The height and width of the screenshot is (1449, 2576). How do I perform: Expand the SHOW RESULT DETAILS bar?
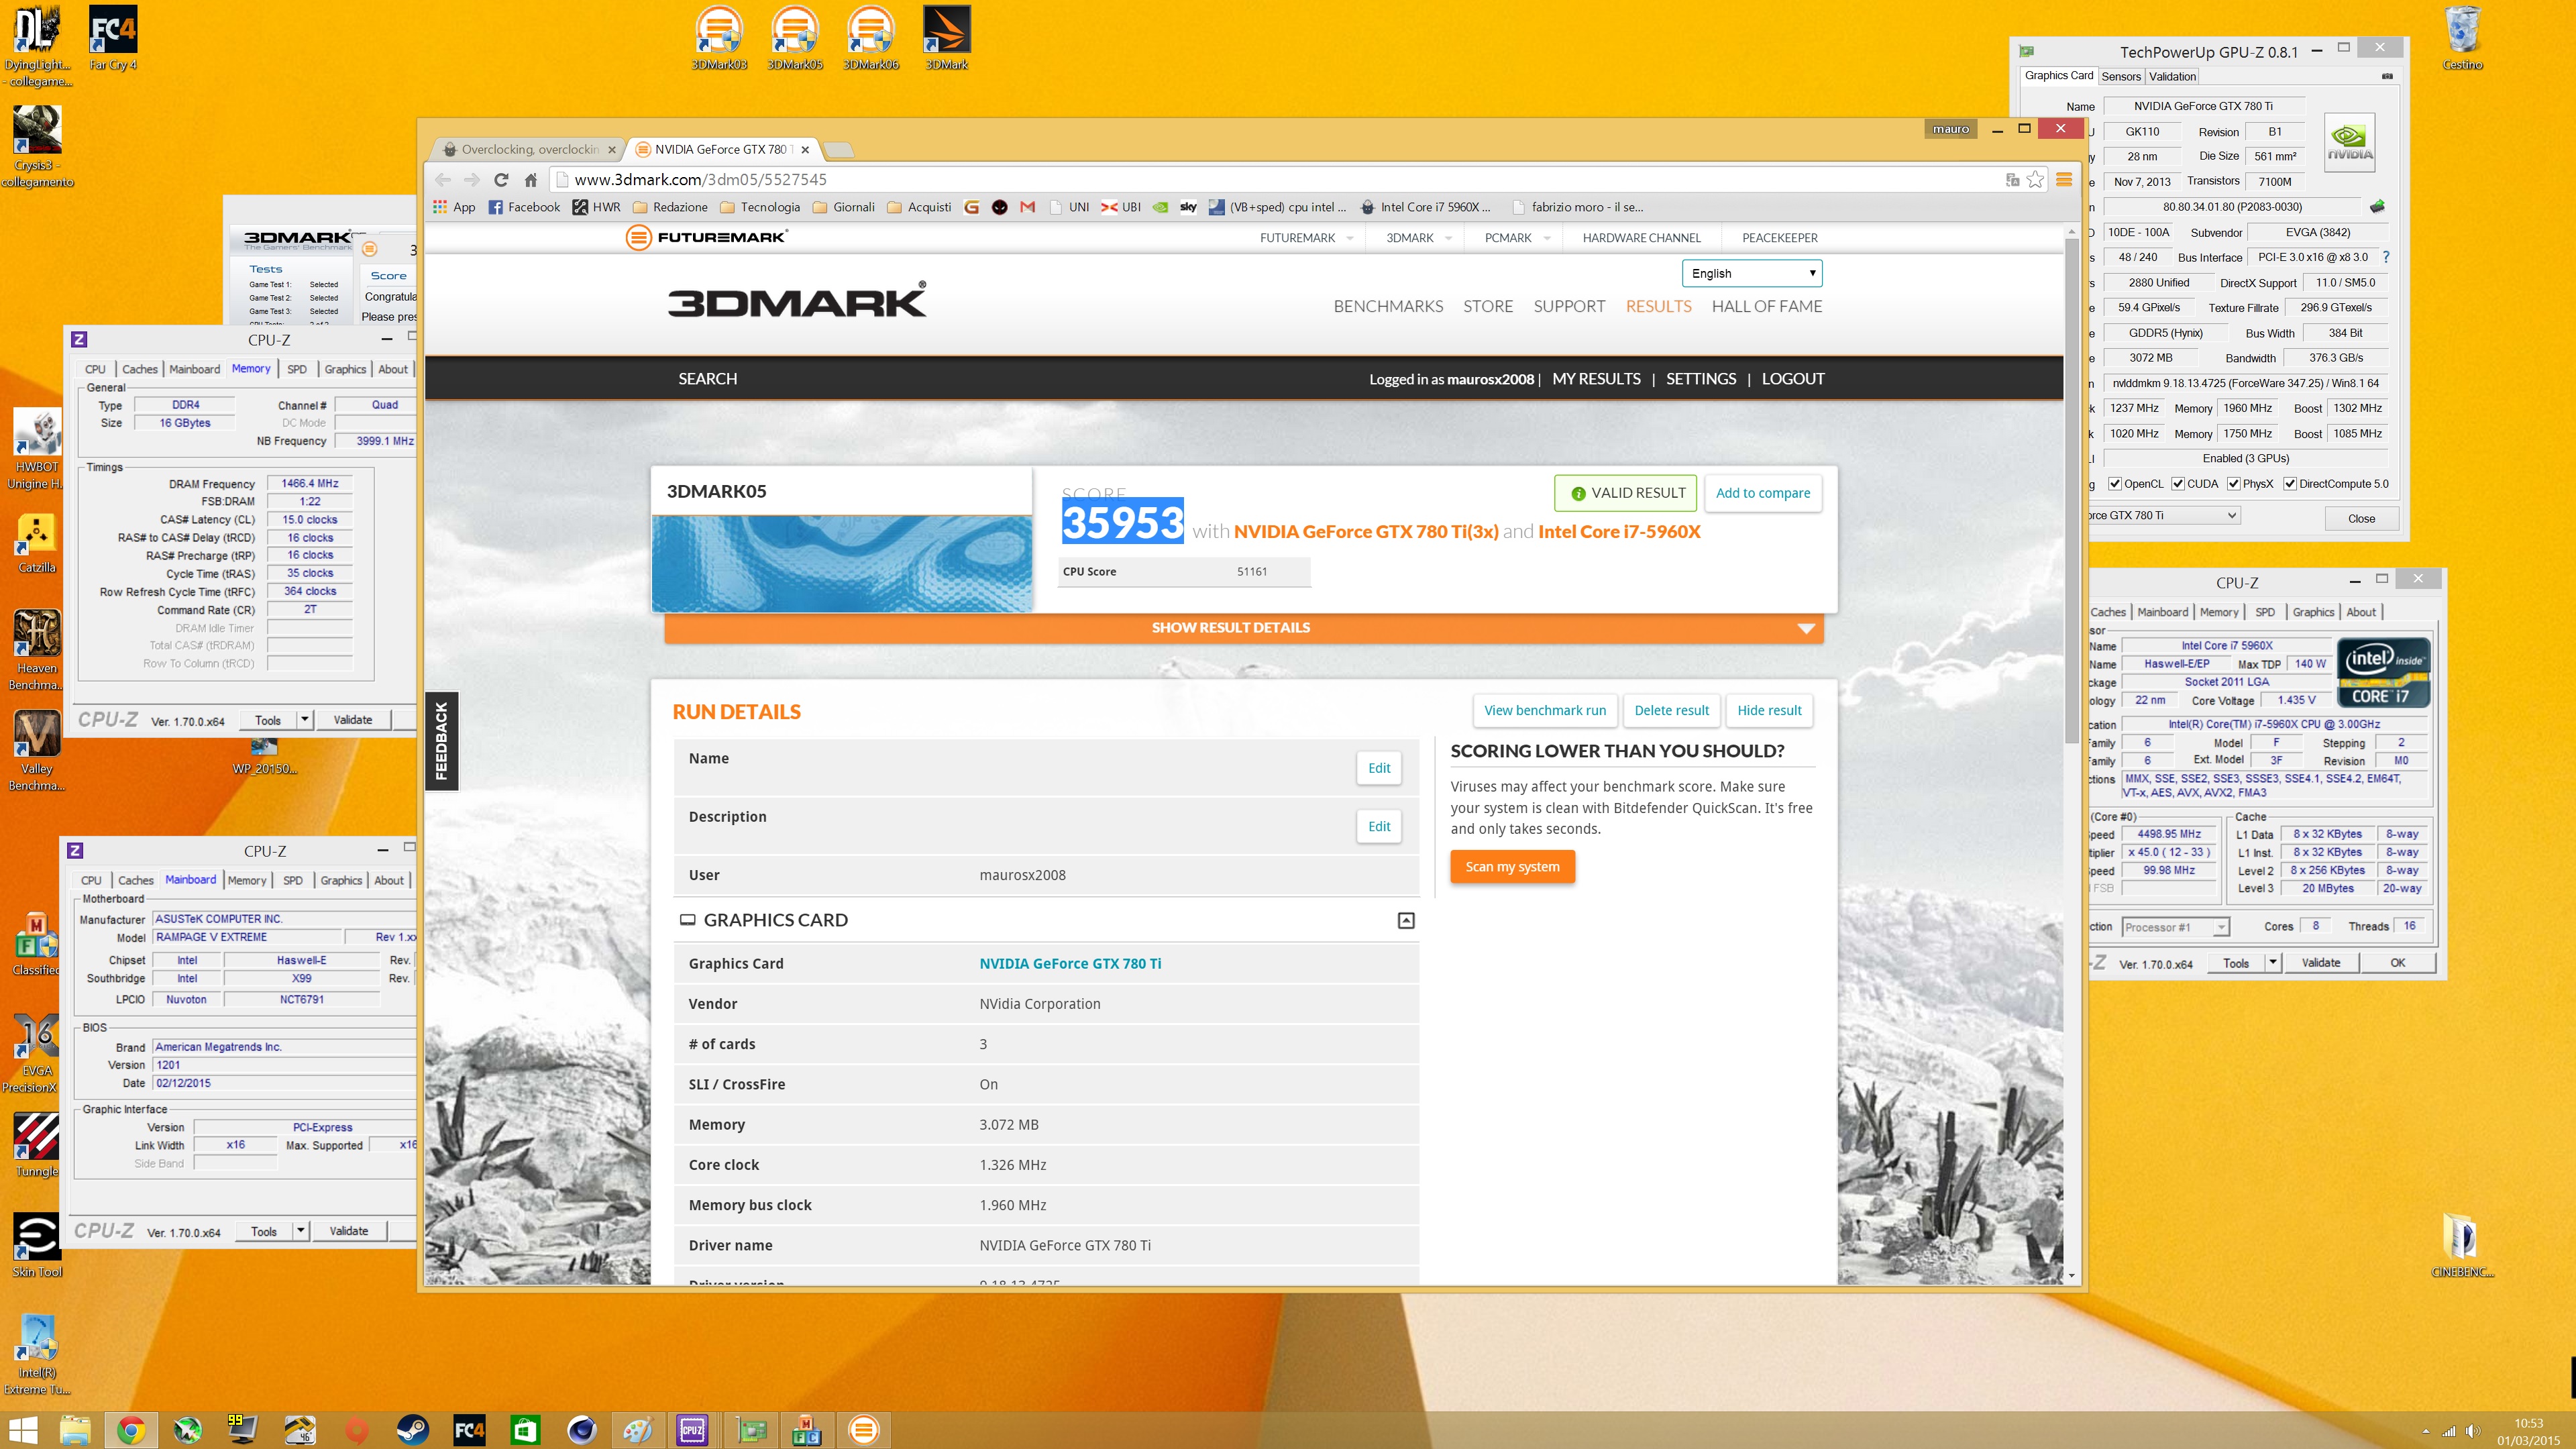coord(1243,628)
